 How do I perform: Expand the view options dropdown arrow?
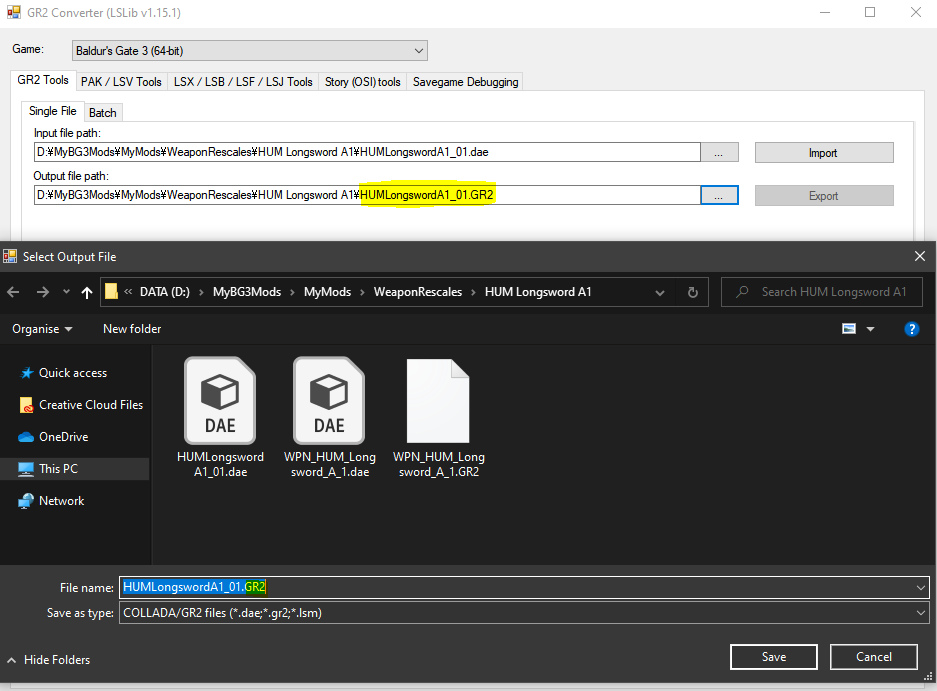pyautogui.click(x=871, y=329)
